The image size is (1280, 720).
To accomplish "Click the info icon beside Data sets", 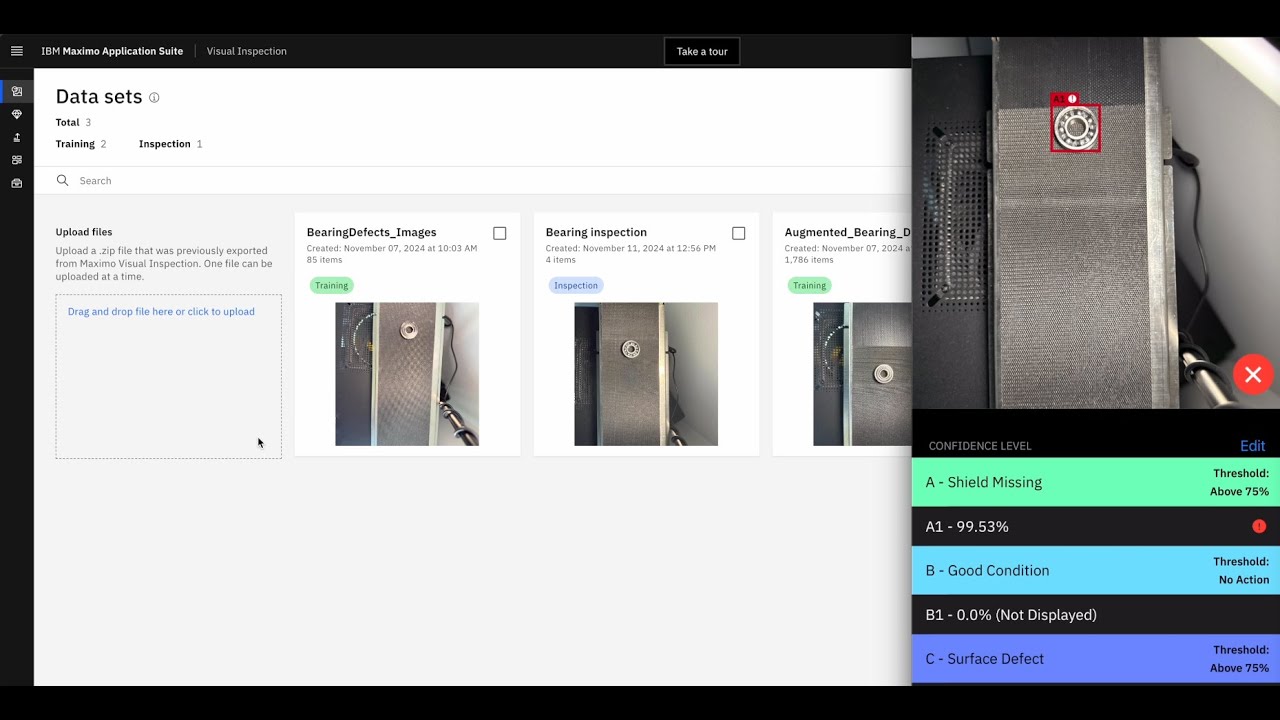I will point(154,98).
